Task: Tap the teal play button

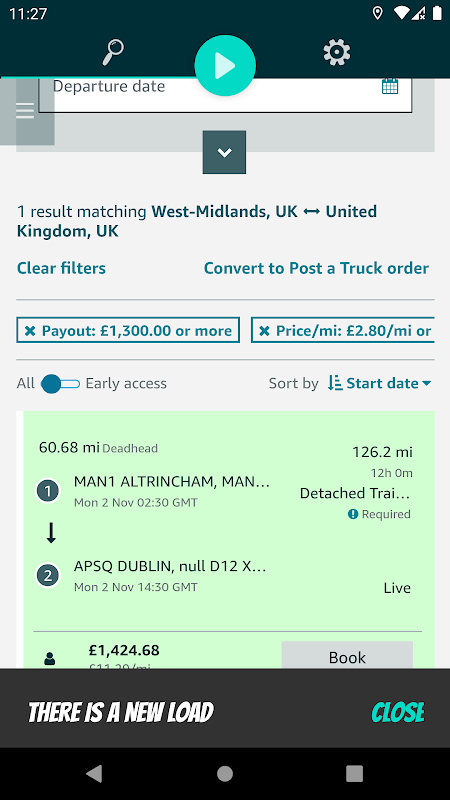Action: pos(224,66)
